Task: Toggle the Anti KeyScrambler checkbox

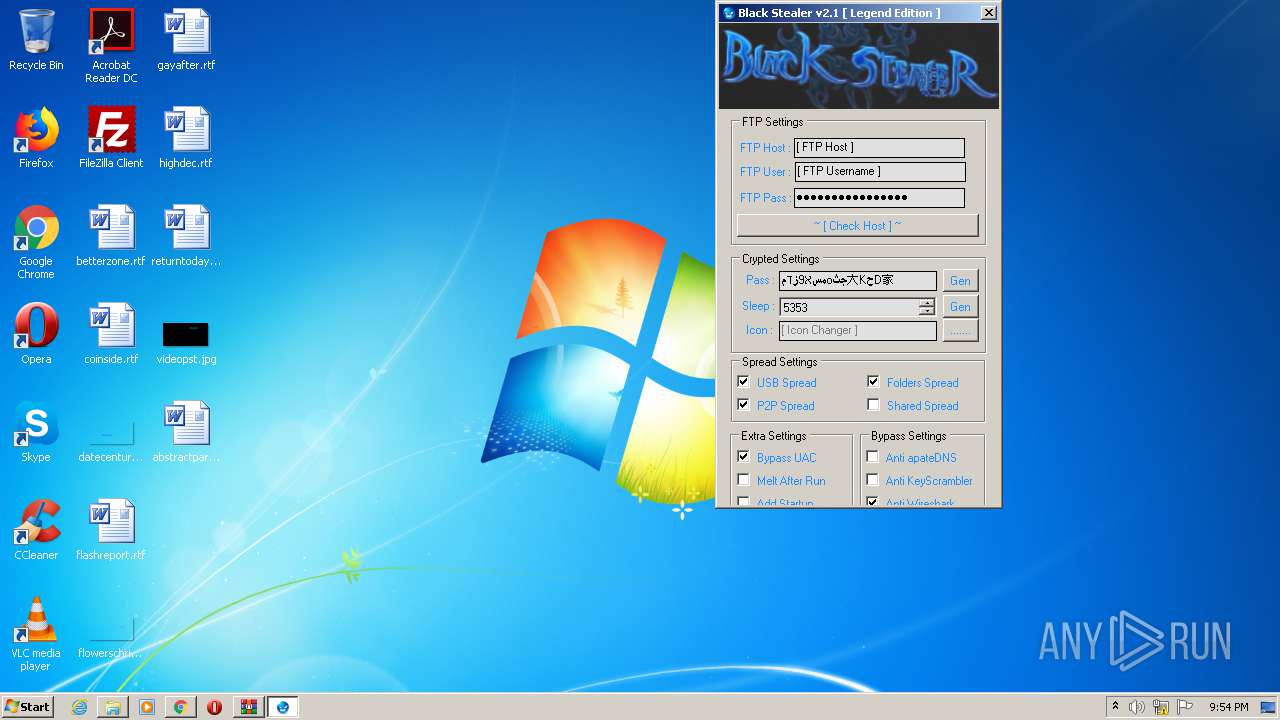Action: [x=872, y=480]
